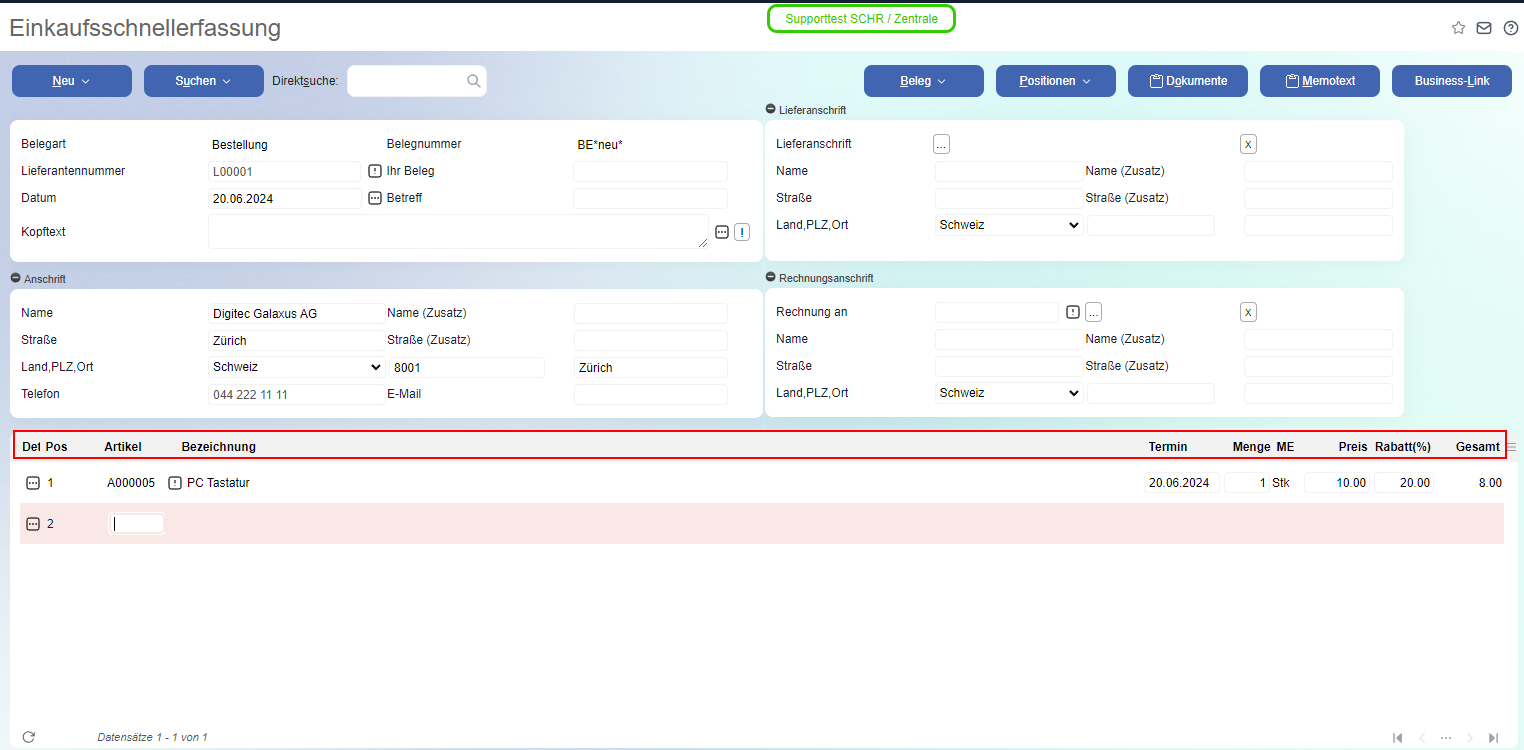This screenshot has height=750, width=1524.
Task: Open the mail envelope icon in the header
Action: pyautogui.click(x=1484, y=28)
